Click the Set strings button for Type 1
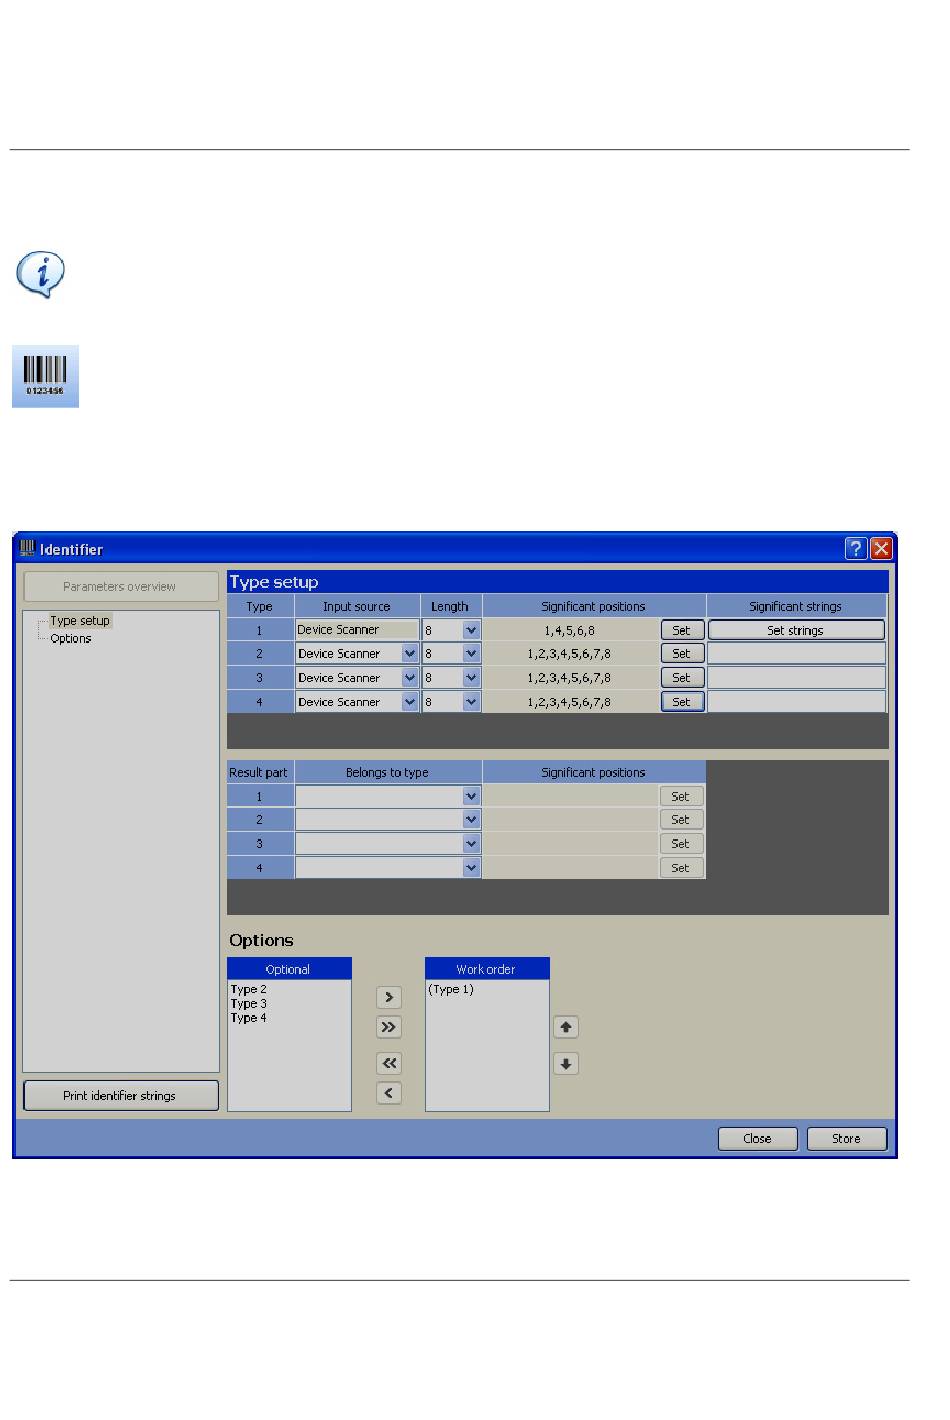This screenshot has height=1420, width=950. tap(796, 630)
